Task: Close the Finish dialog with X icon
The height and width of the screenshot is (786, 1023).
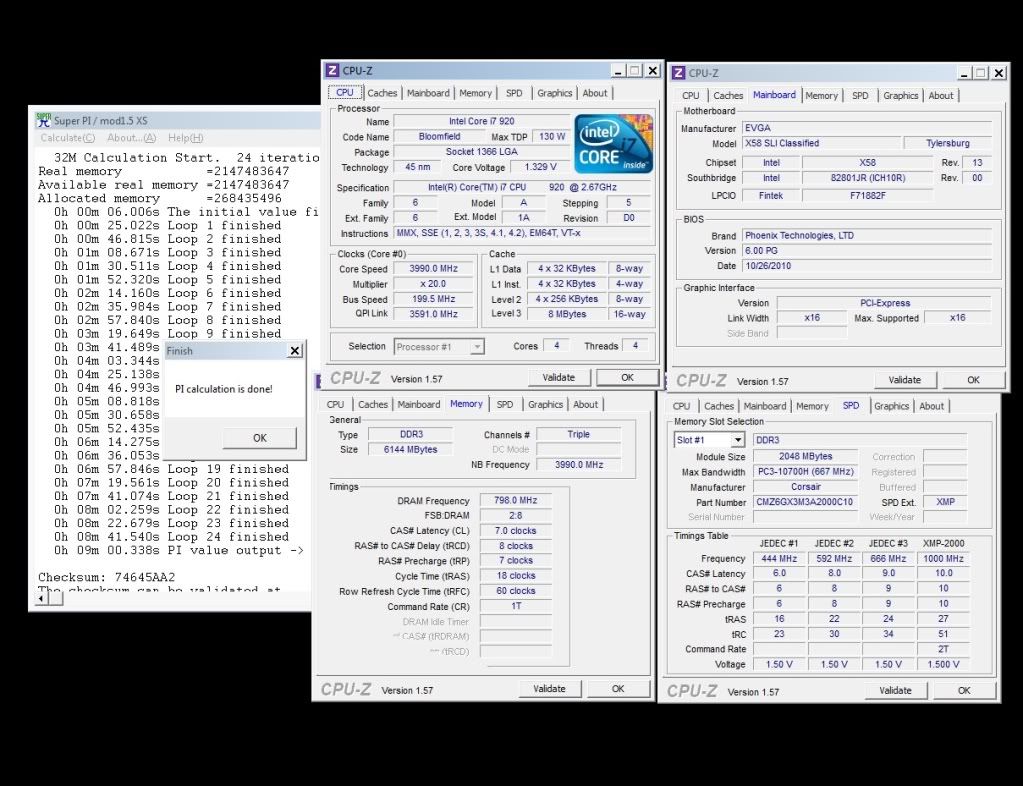Action: point(295,351)
